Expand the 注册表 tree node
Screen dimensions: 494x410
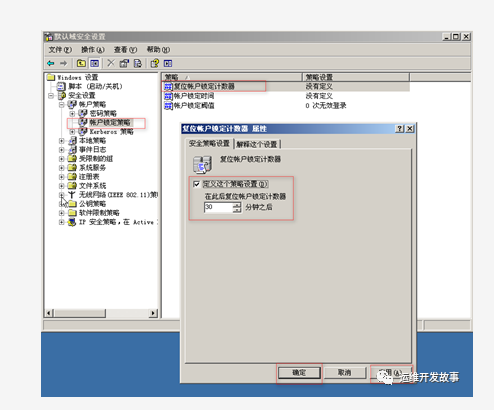61,177
